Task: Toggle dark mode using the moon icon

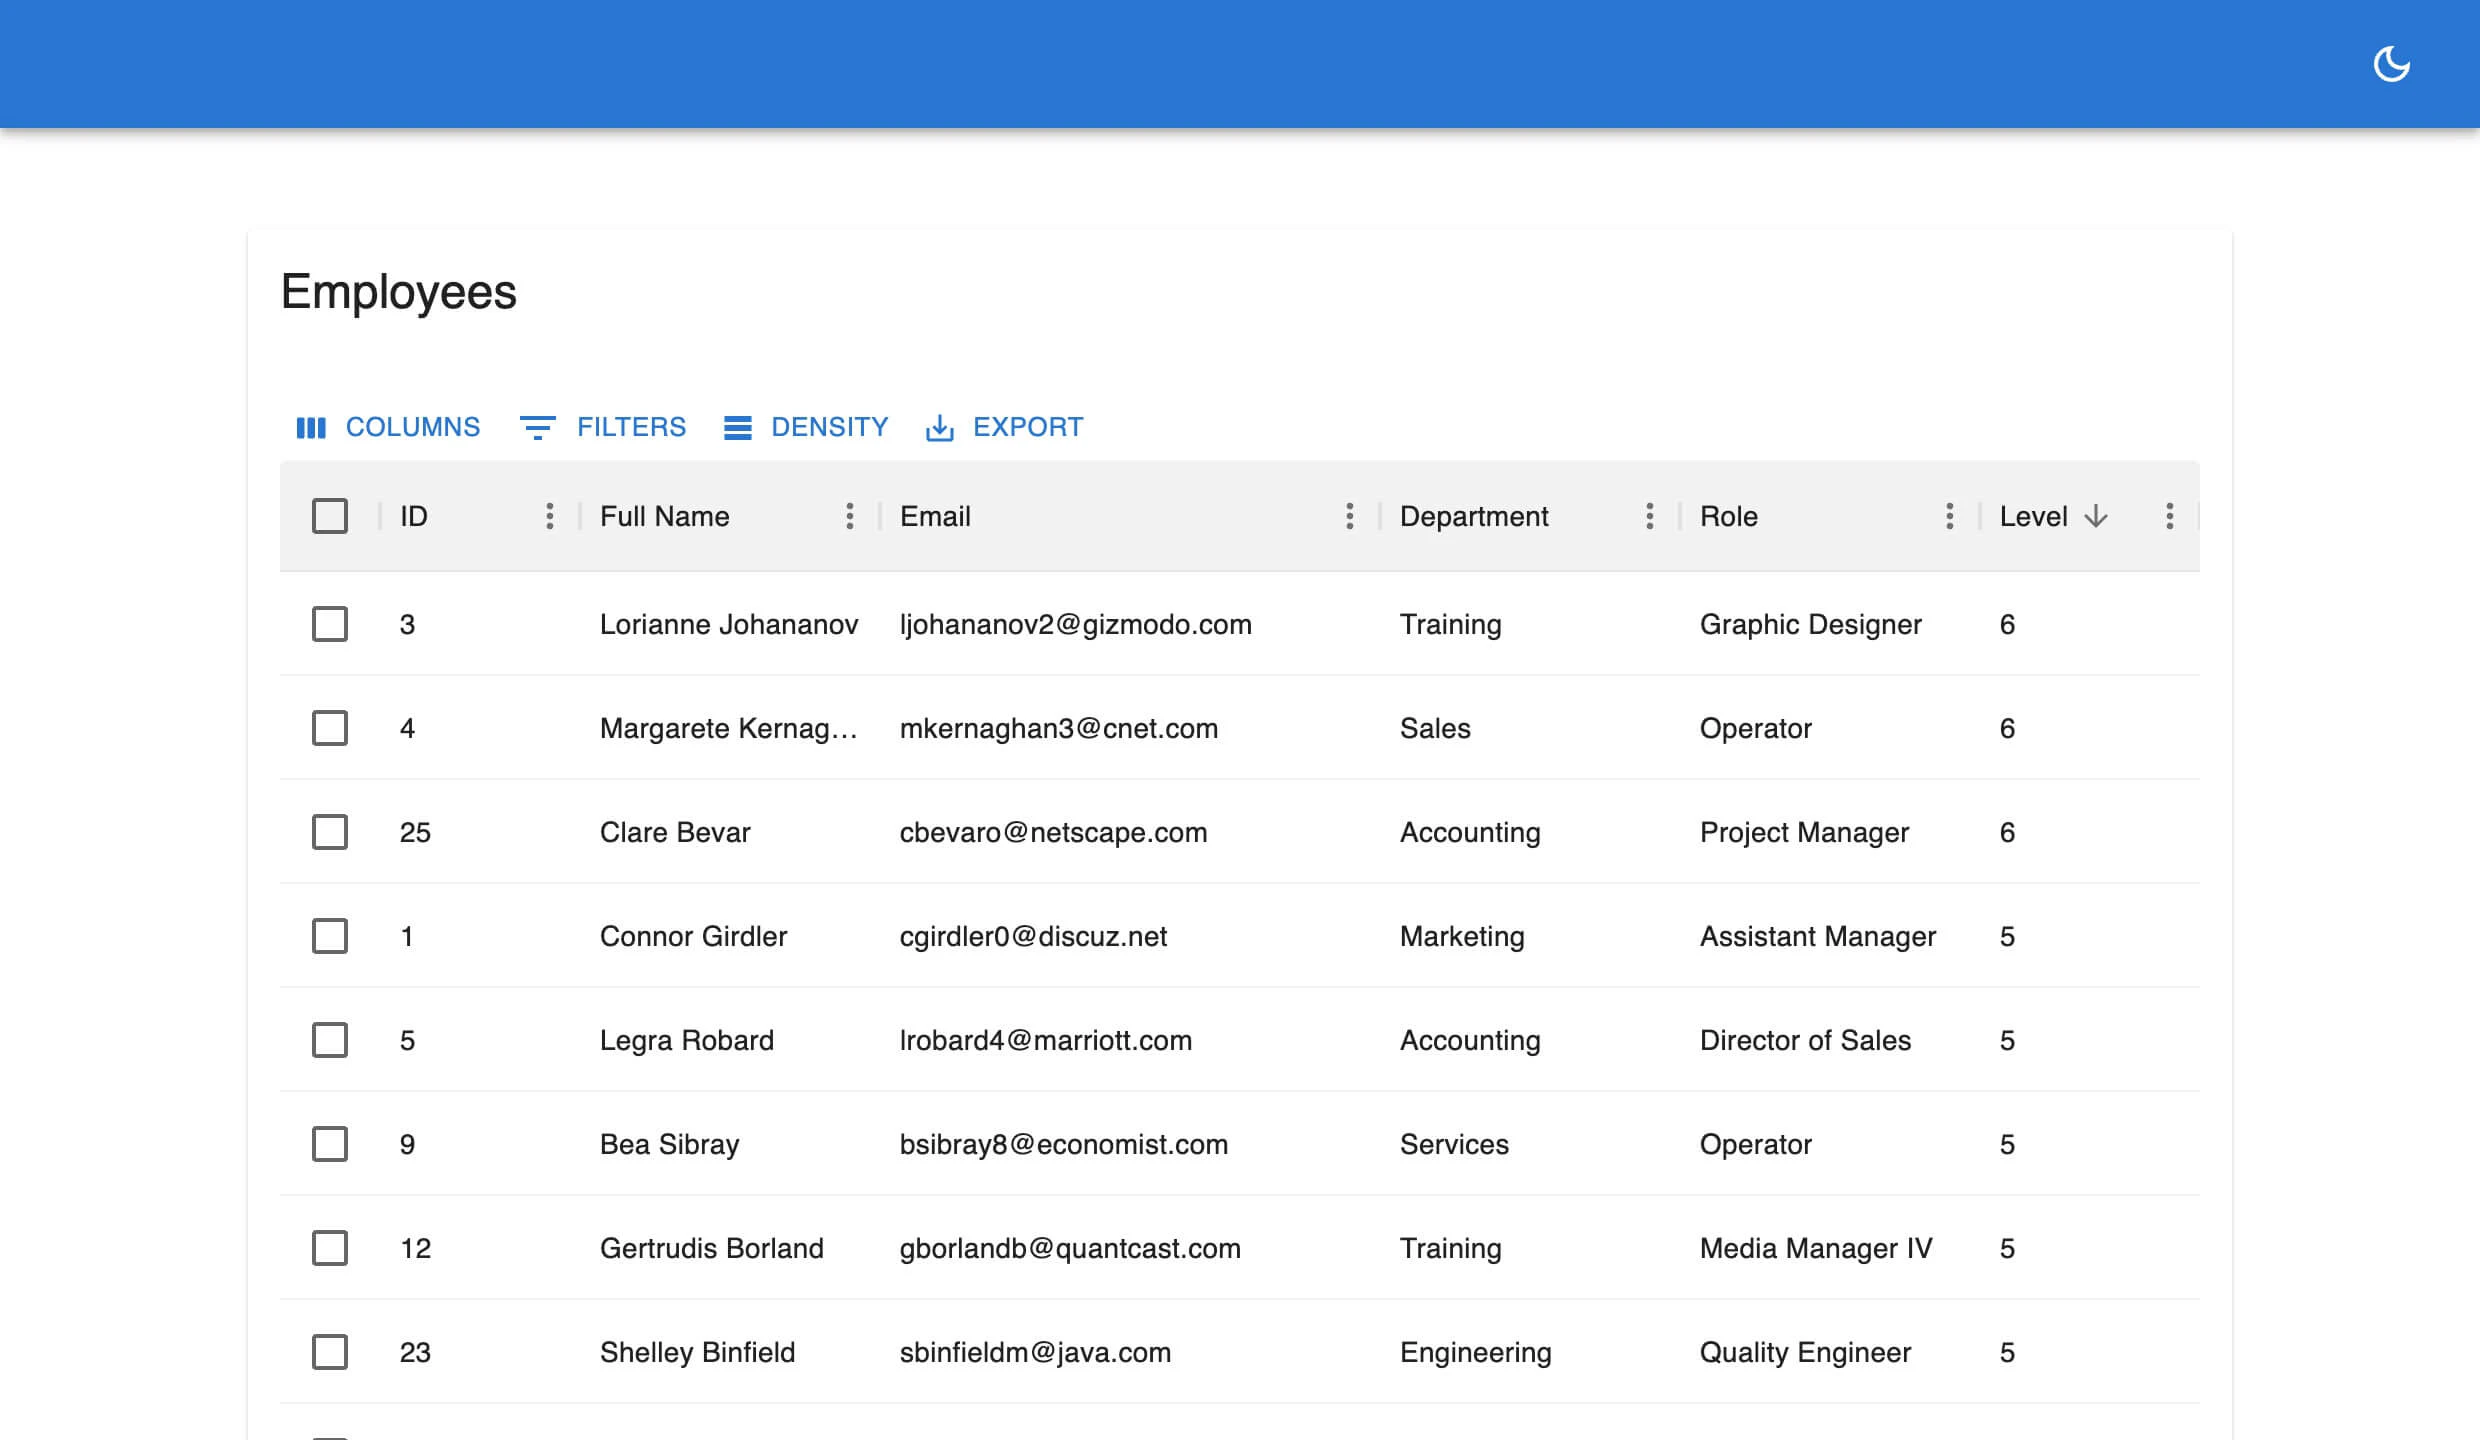Action: [2392, 63]
